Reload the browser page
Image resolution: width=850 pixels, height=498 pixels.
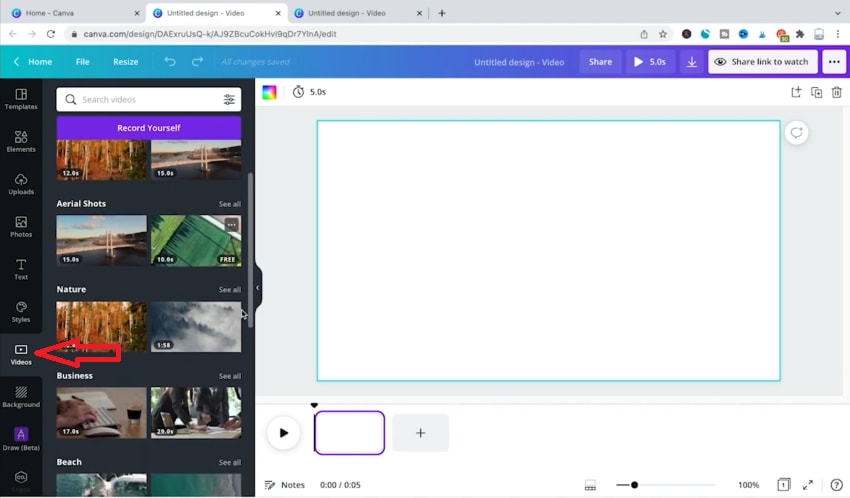pos(51,34)
